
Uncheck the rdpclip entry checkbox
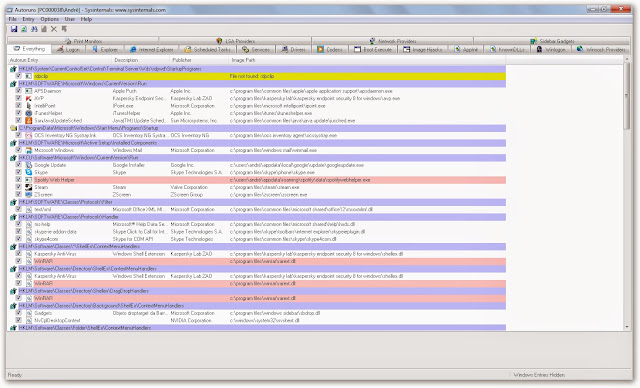coord(18,76)
